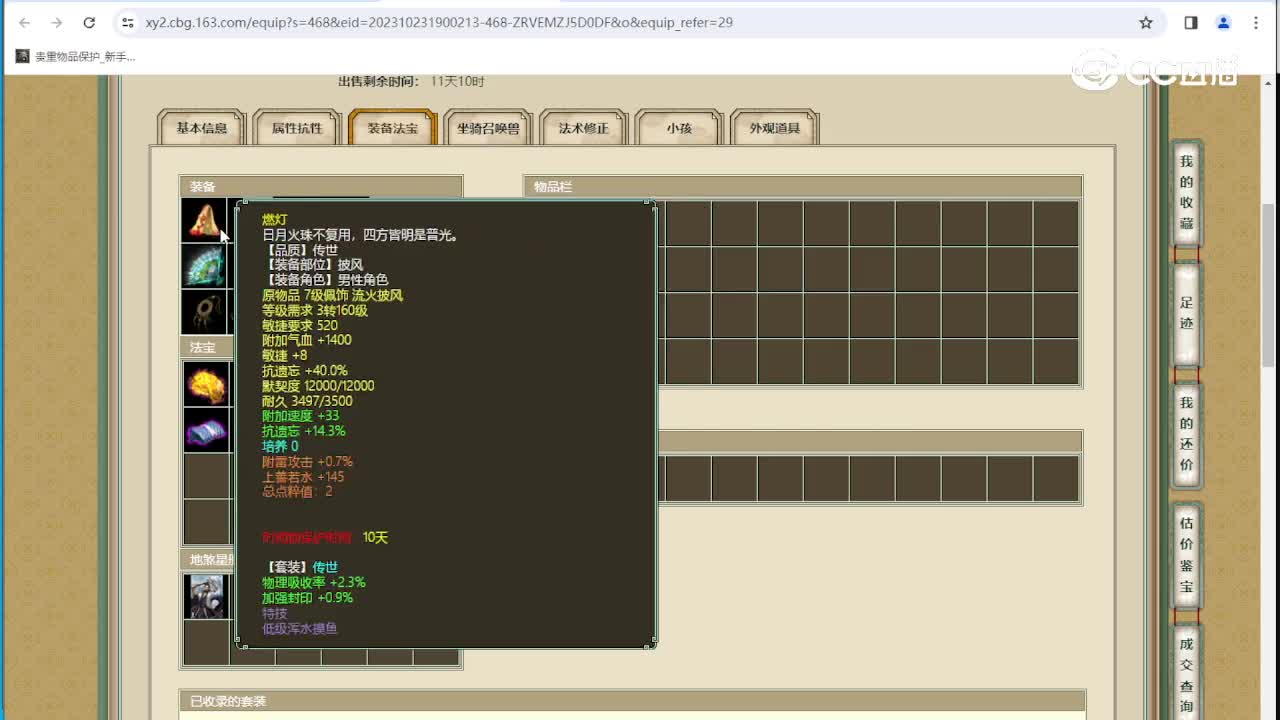Bookmark this page with the star icon
The image size is (1280, 720).
[1146, 22]
